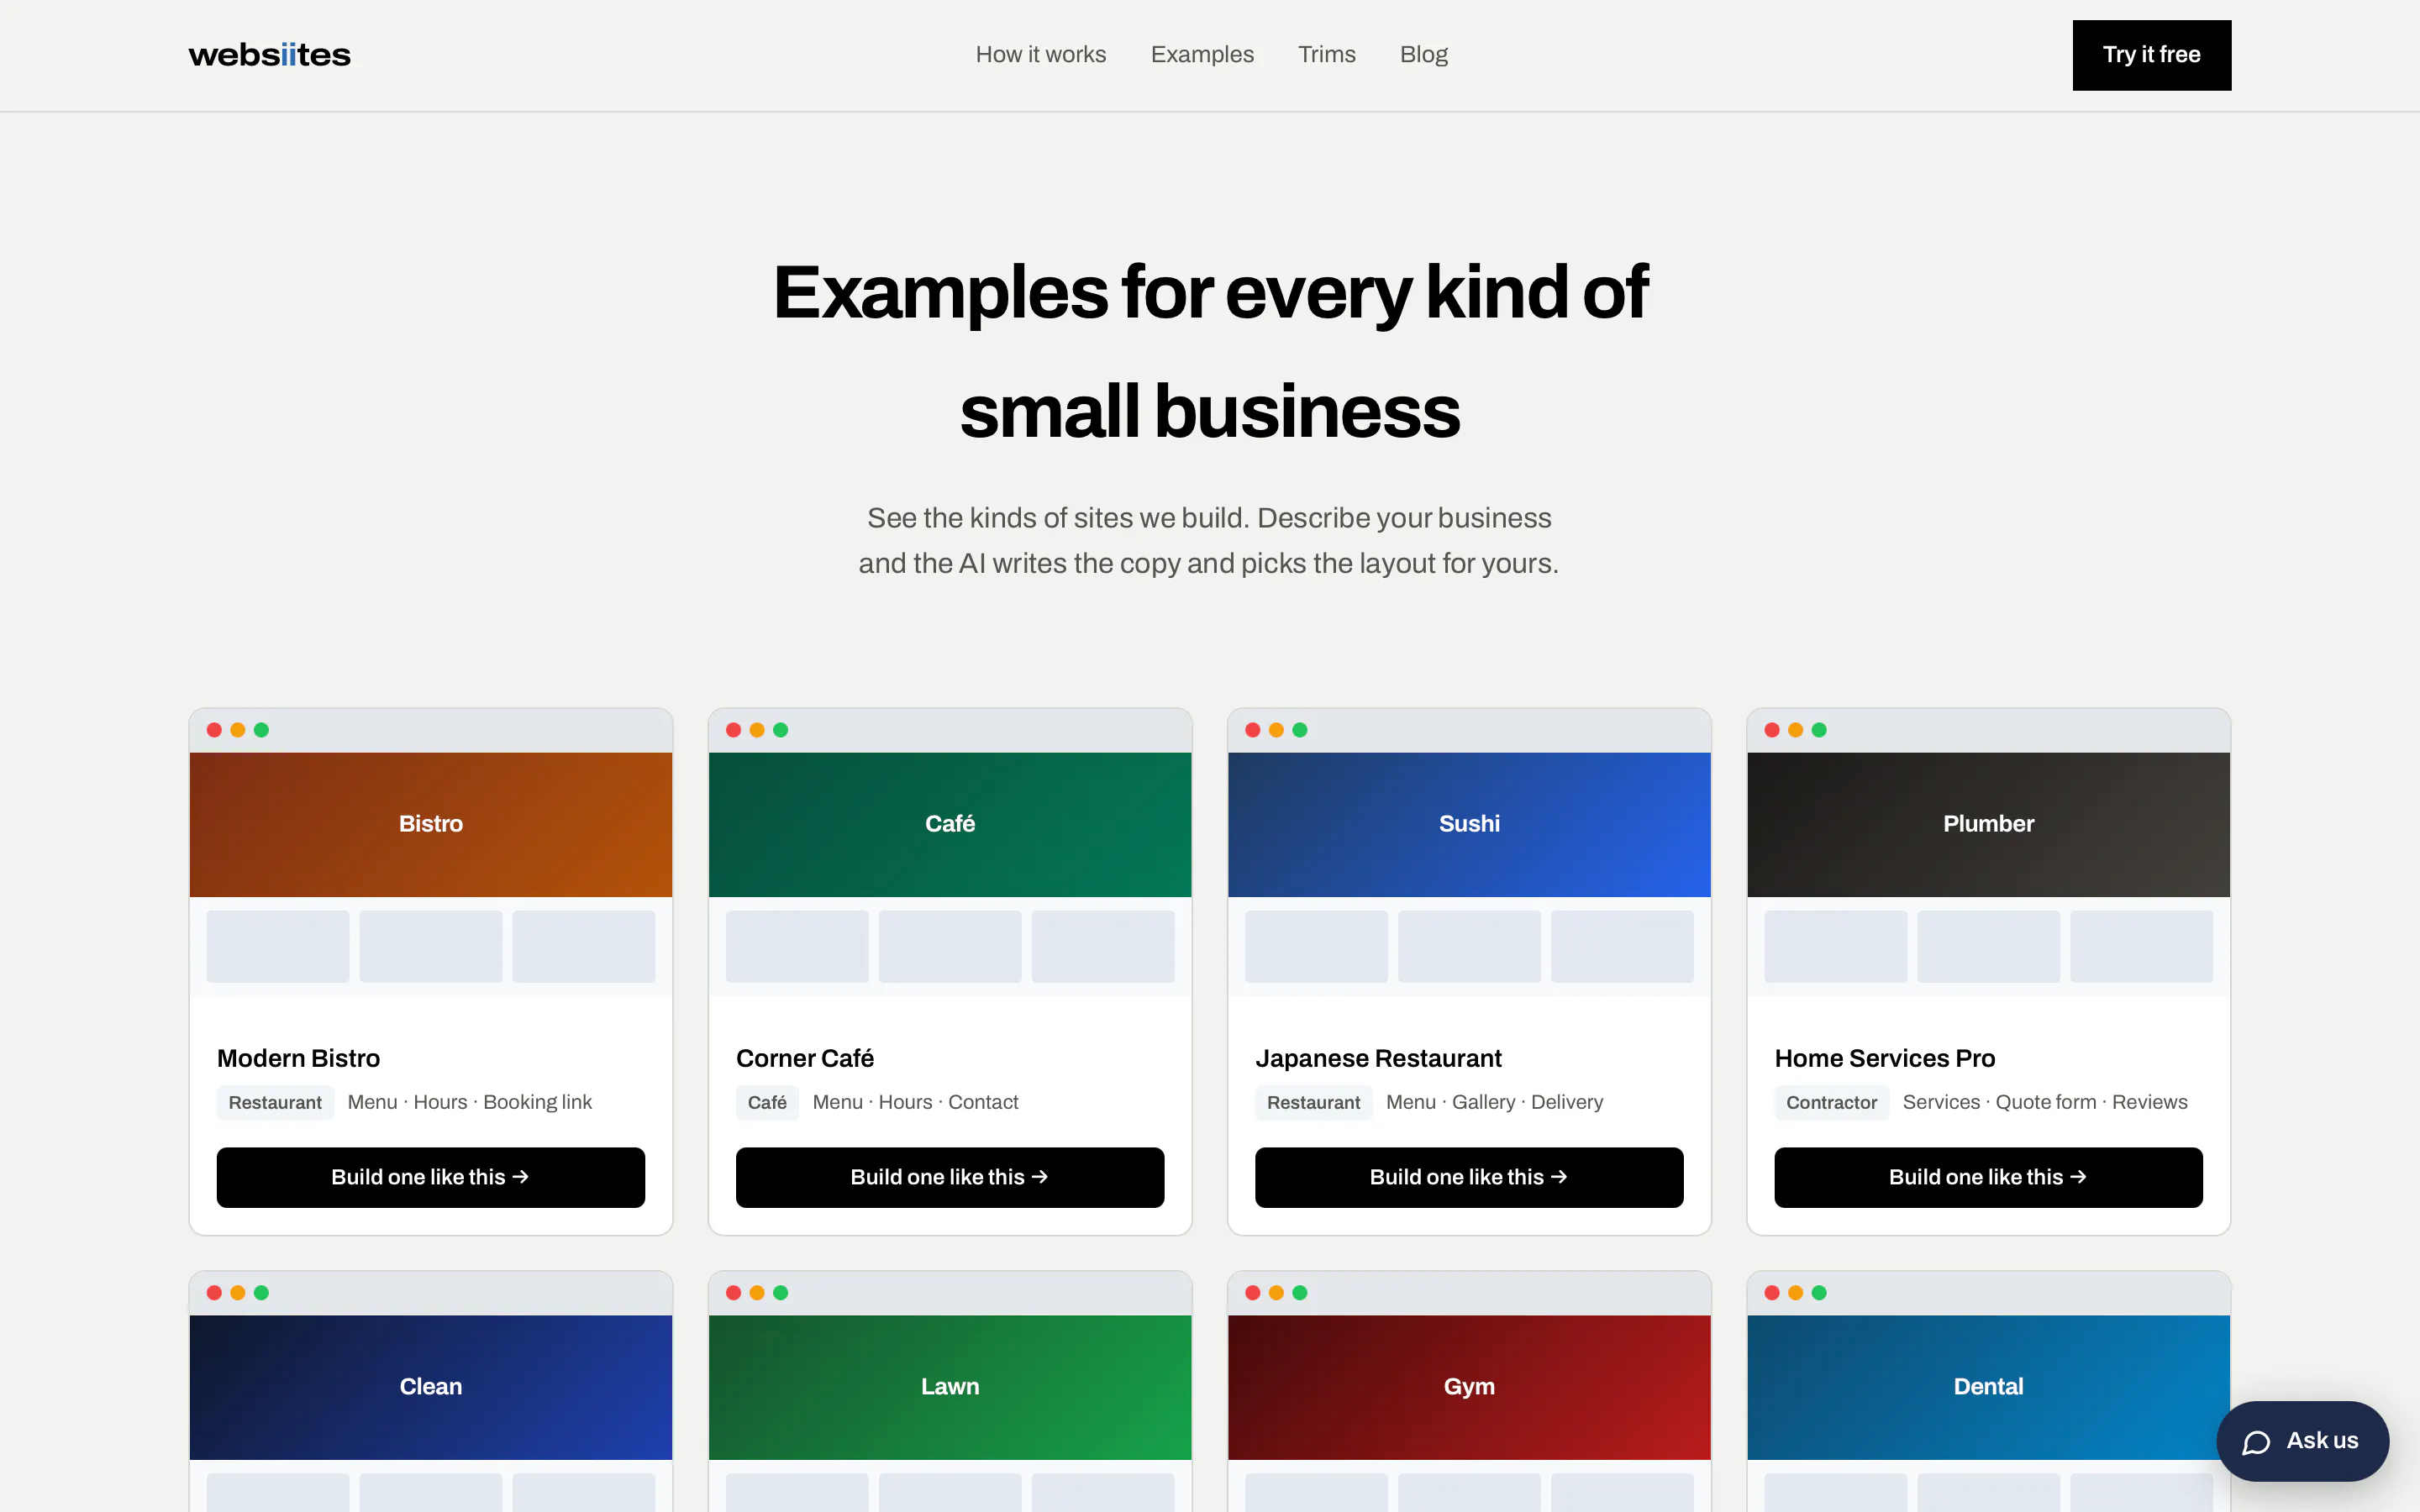Image resolution: width=2420 pixels, height=1512 pixels.
Task: Click Build one like this for Japanese Restaurant
Action: (1468, 1177)
